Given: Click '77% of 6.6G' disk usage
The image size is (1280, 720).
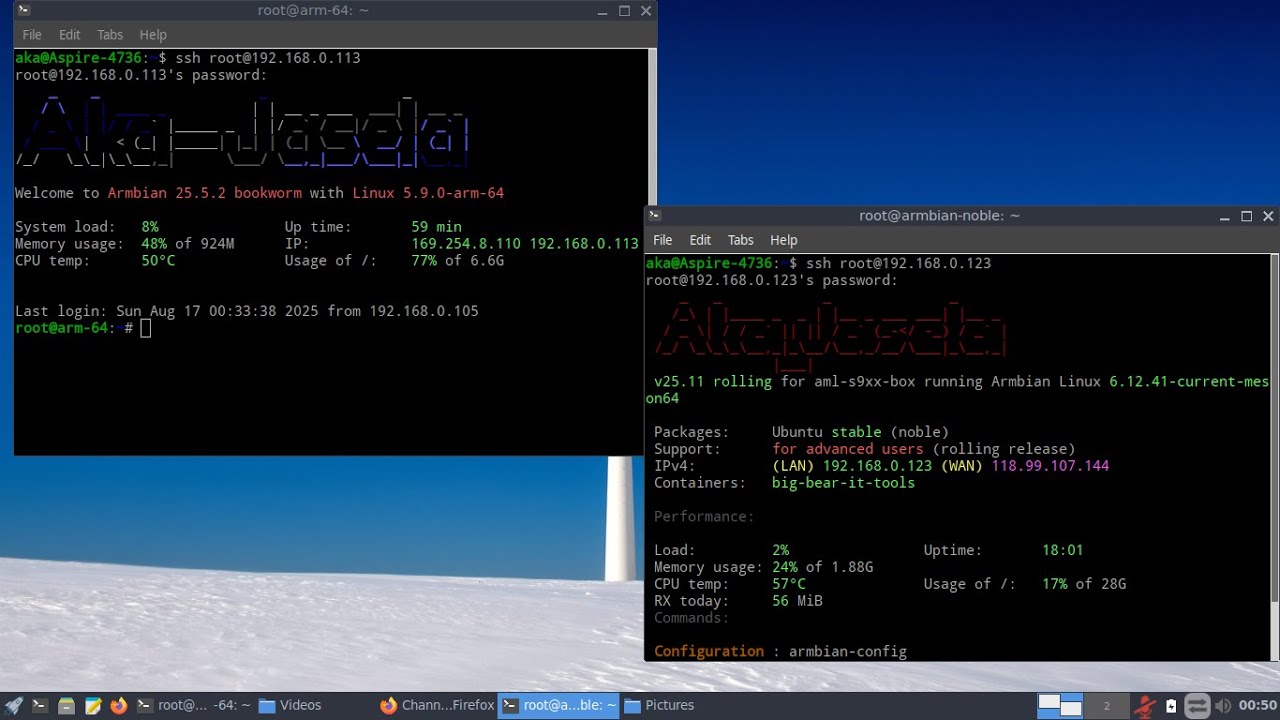Looking at the screenshot, I should (x=458, y=261).
